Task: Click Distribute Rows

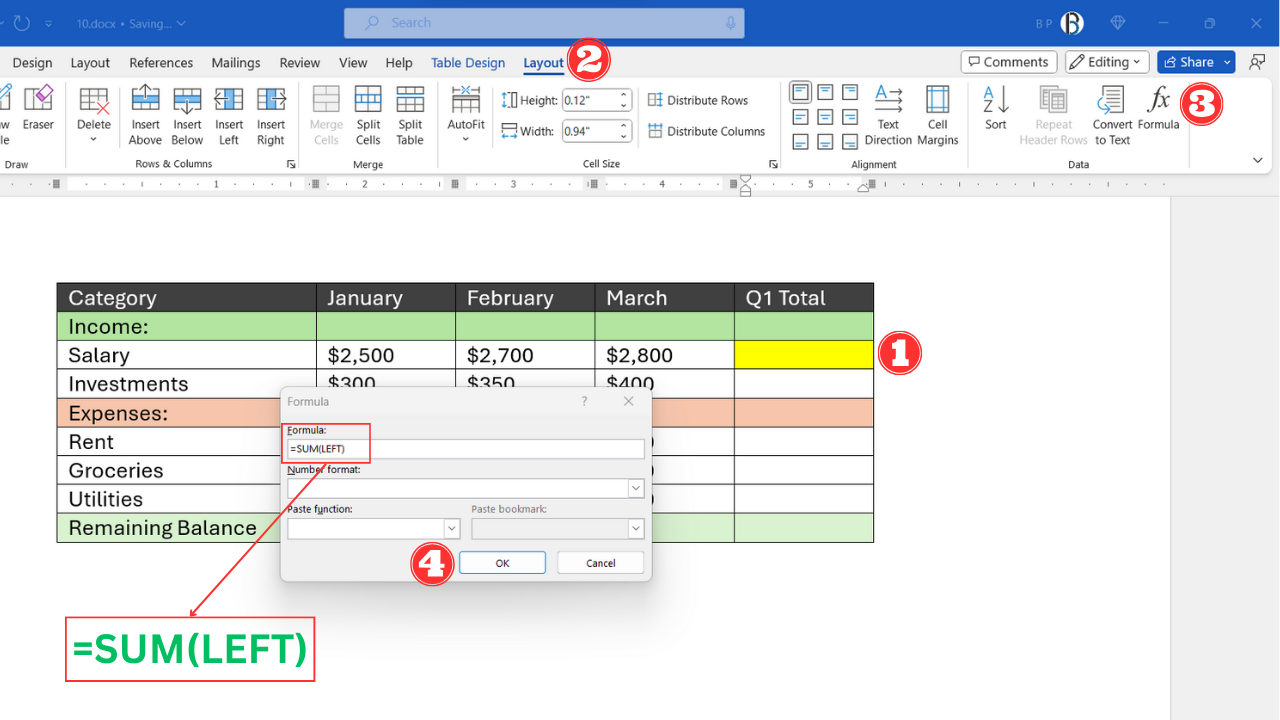Action: coord(700,100)
